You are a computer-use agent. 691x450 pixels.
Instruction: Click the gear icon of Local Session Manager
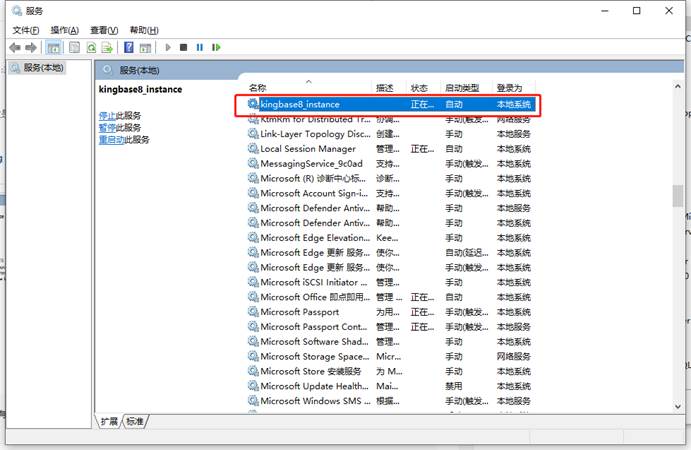[x=253, y=149]
